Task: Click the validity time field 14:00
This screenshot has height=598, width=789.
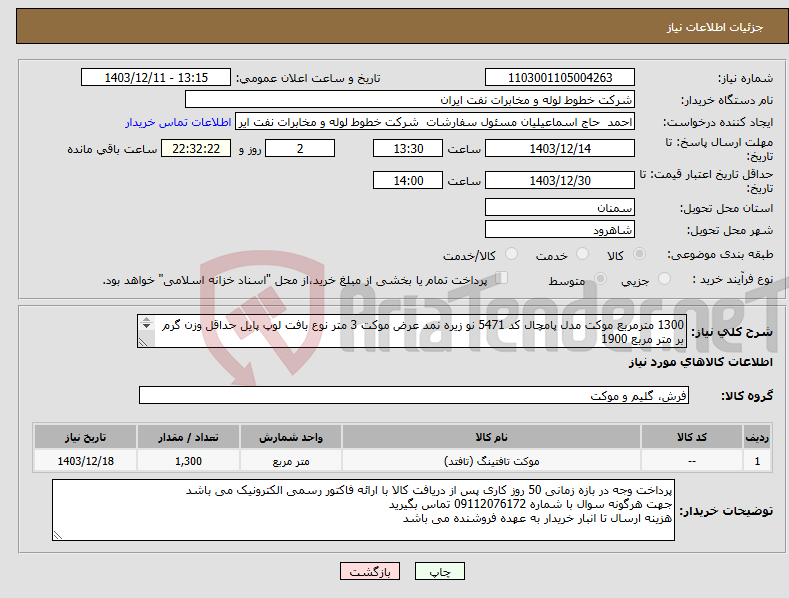Action: 408,180
